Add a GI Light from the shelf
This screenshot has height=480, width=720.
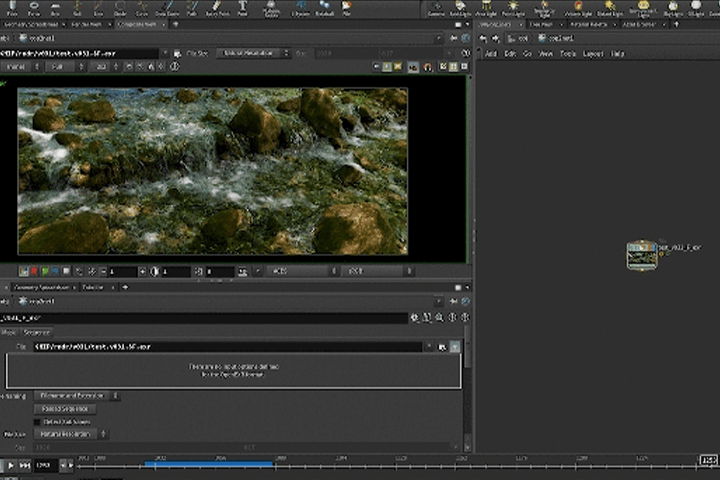pyautogui.click(x=696, y=8)
